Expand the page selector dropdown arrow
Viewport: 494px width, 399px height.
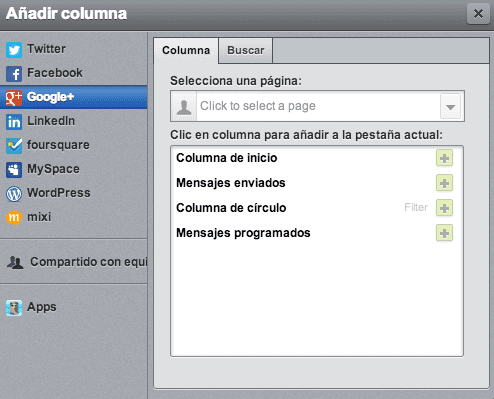click(450, 106)
